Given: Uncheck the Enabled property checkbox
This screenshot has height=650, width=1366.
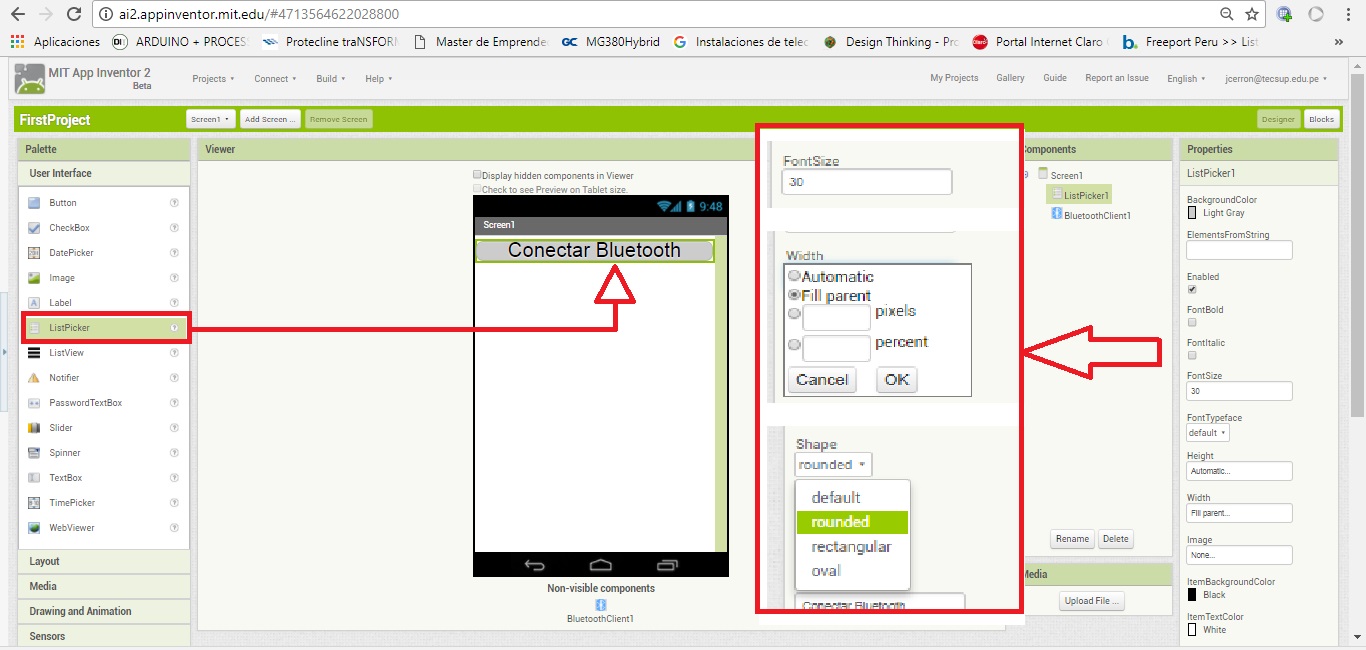Looking at the screenshot, I should point(1192,289).
